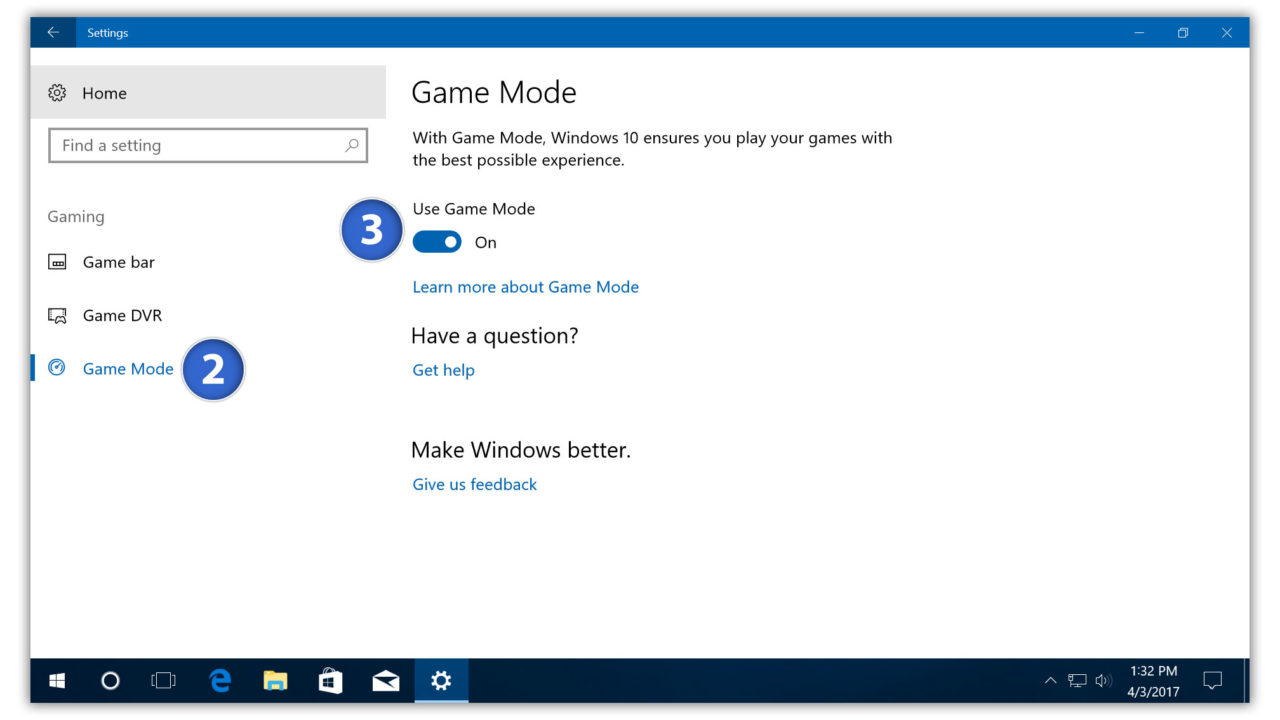Open Cortana circle on taskbar
The height and width of the screenshot is (720, 1280).
tap(110, 681)
